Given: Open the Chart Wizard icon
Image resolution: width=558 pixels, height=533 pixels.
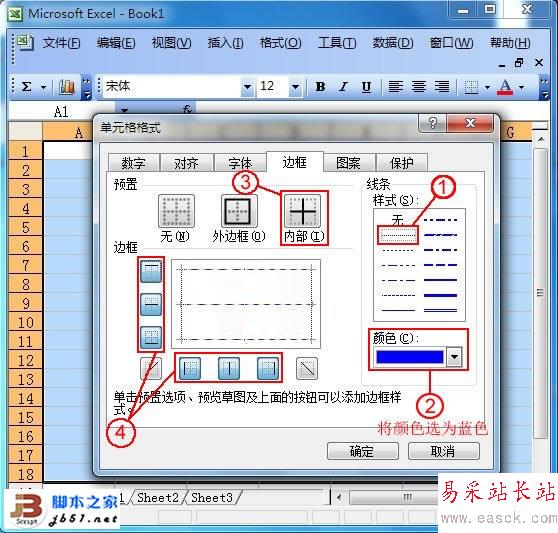Looking at the screenshot, I should (67, 86).
